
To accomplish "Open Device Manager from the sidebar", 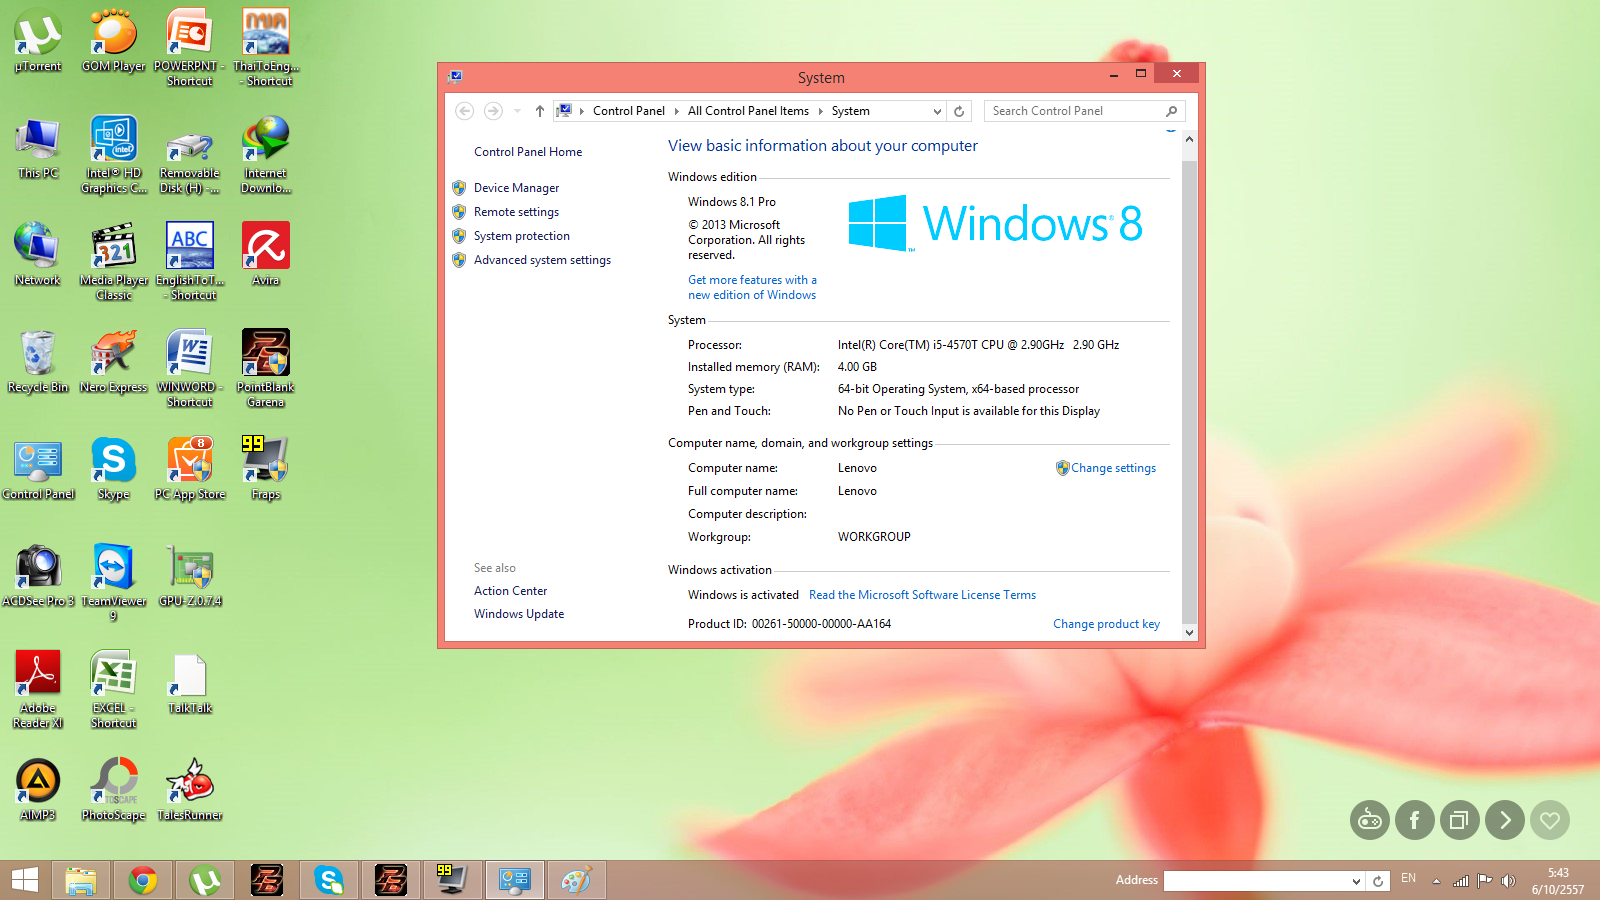I will (516, 188).
